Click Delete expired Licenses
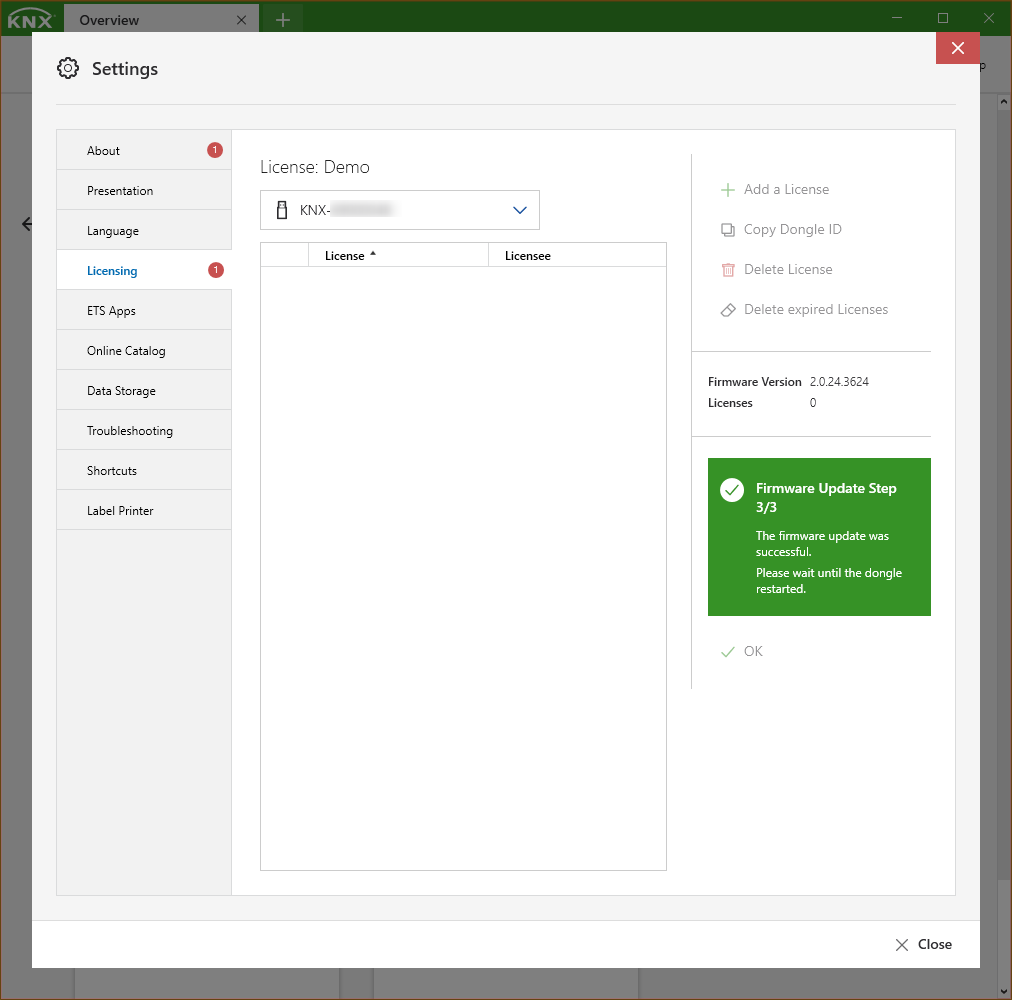 tap(804, 310)
